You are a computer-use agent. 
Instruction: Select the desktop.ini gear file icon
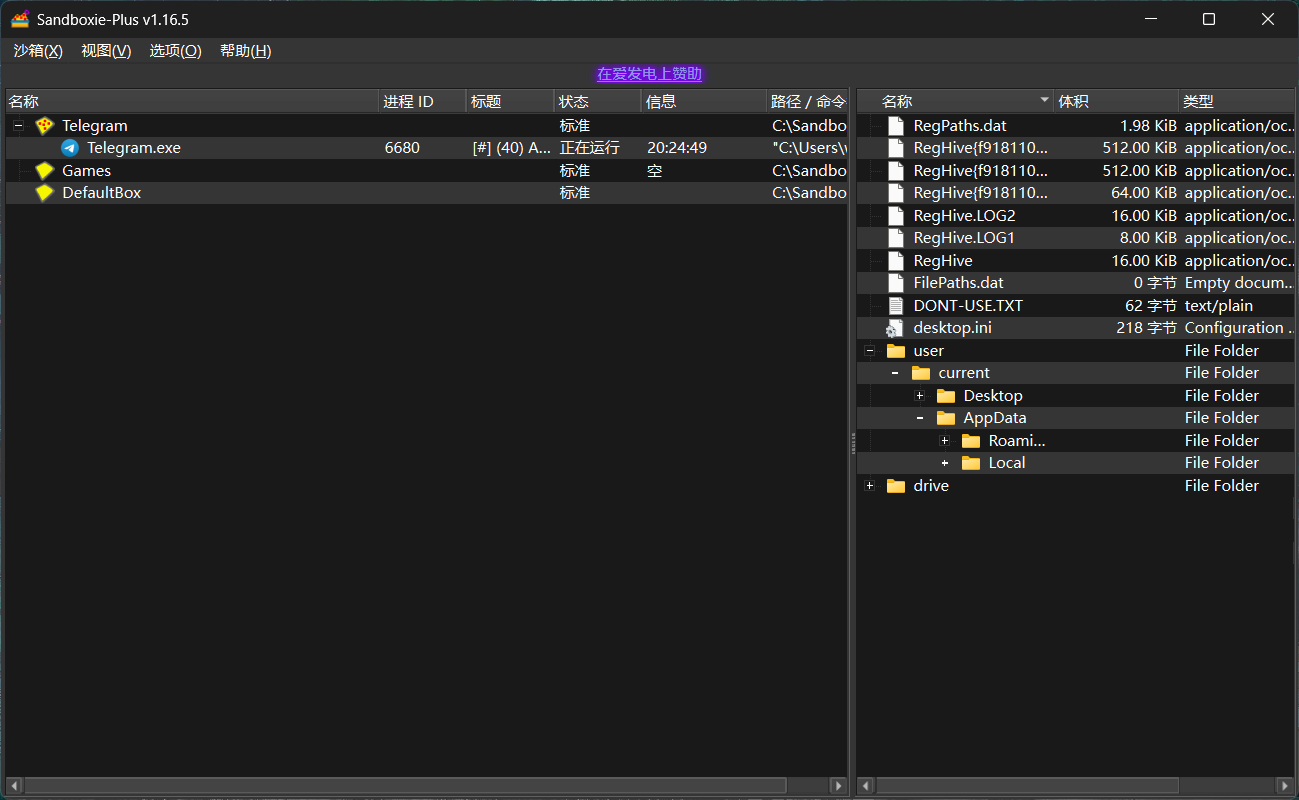pyautogui.click(x=895, y=328)
